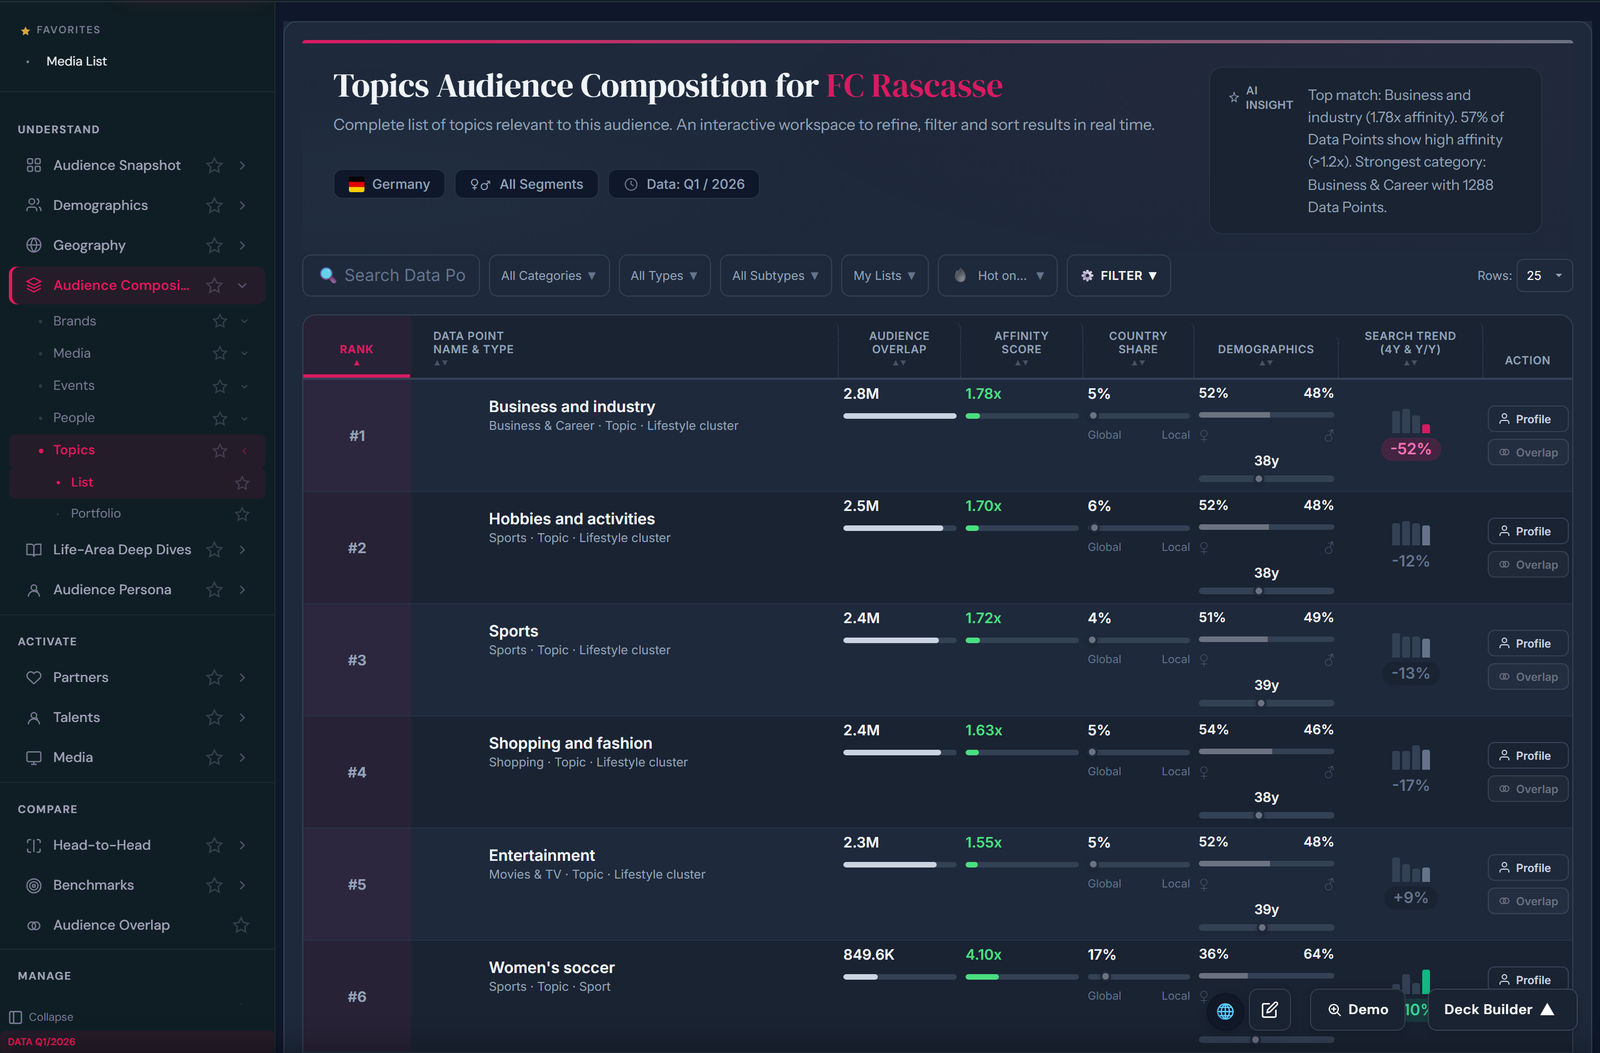Toggle favorite star for Topics
The height and width of the screenshot is (1053, 1600).
[x=220, y=450]
